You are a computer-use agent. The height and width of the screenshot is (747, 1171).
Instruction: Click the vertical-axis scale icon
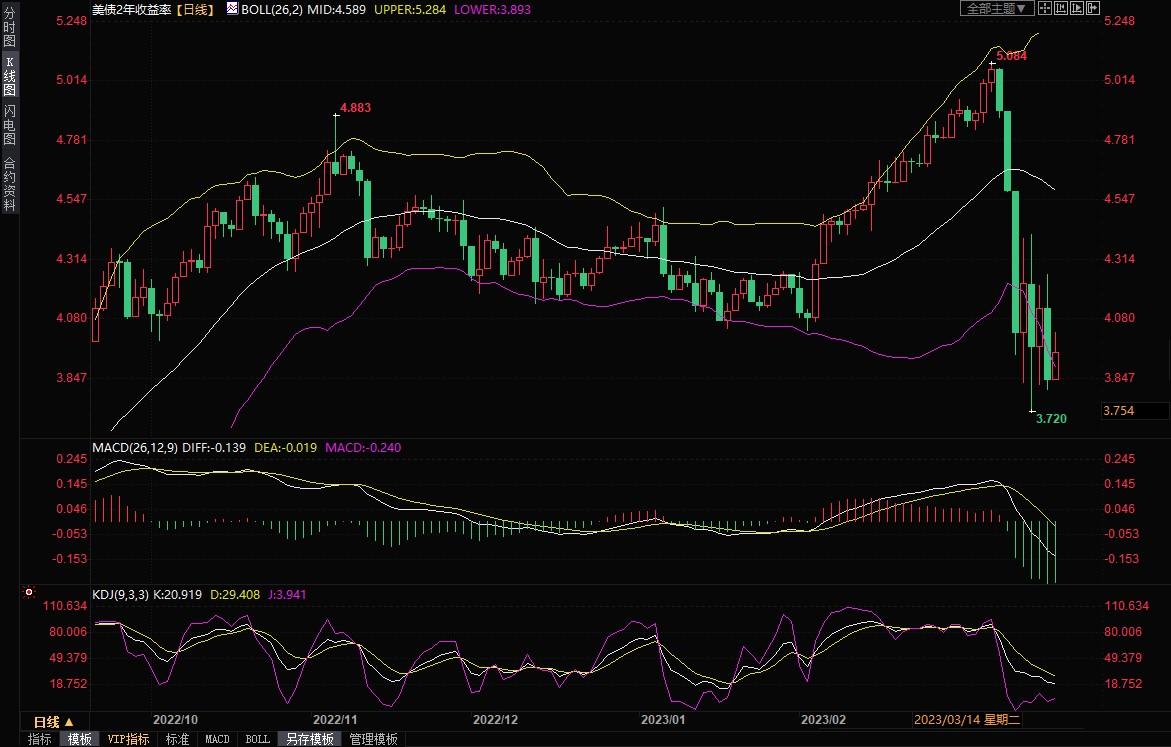click(1060, 8)
